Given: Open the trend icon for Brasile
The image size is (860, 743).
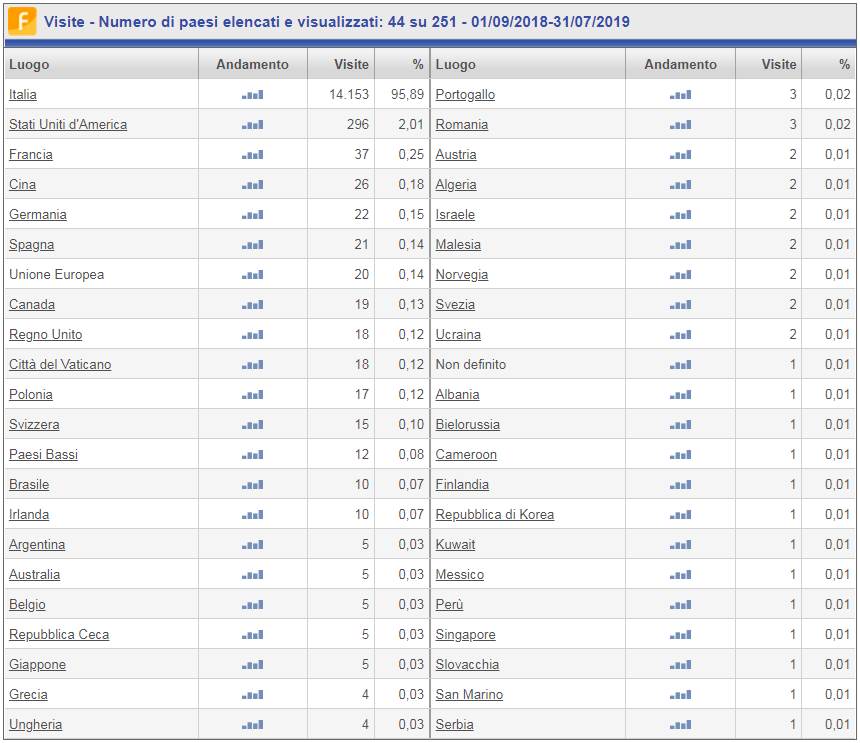Looking at the screenshot, I should [x=252, y=485].
